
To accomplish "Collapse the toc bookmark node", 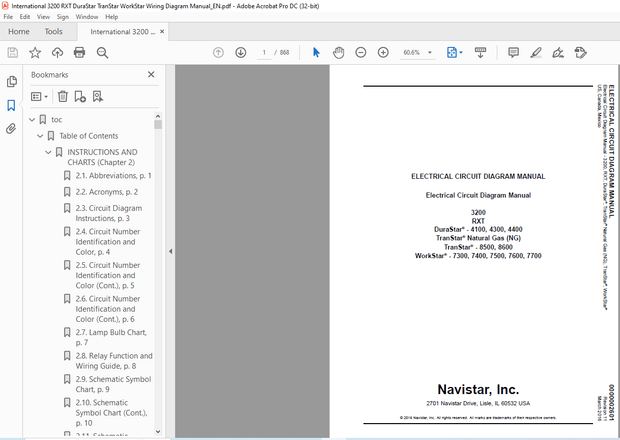I will [x=32, y=119].
